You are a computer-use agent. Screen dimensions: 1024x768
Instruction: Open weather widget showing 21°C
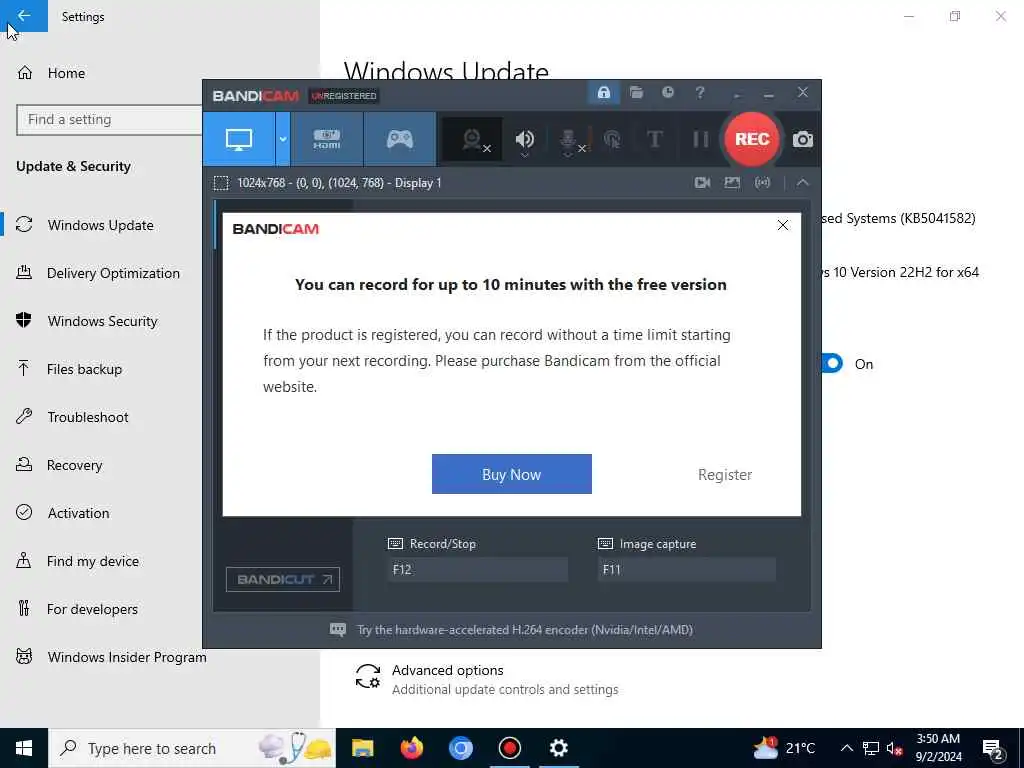(x=784, y=748)
